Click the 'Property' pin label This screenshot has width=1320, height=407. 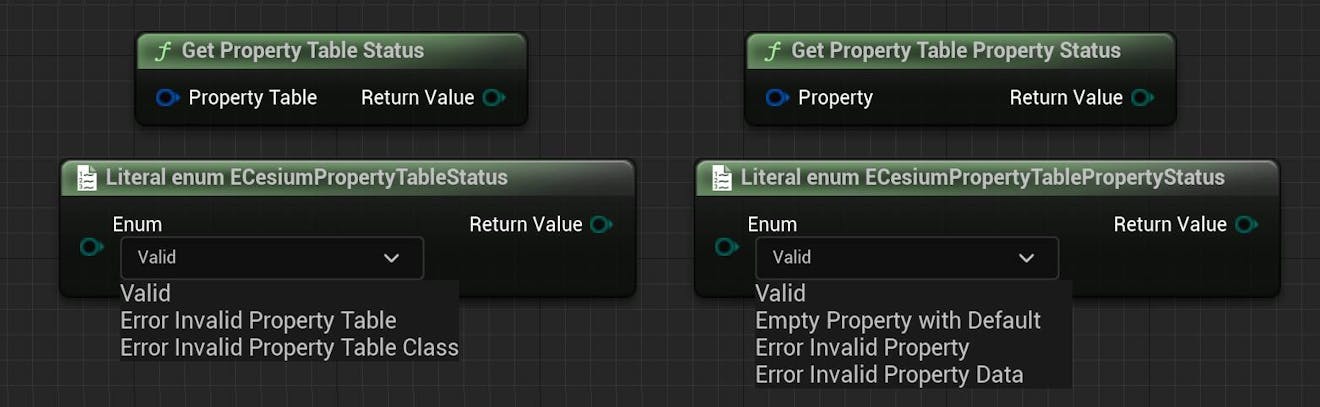point(835,98)
